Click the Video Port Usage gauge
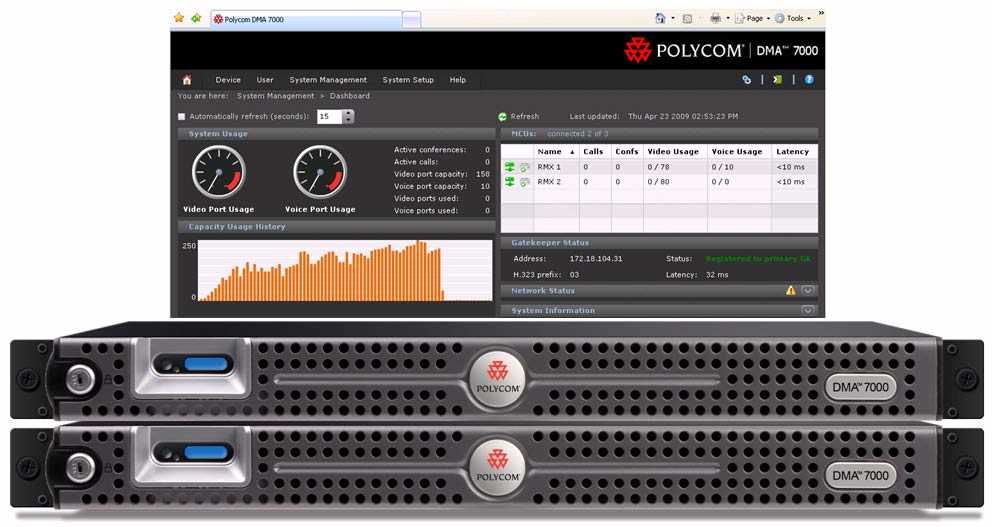Image resolution: width=992 pixels, height=527 pixels. coord(219,173)
